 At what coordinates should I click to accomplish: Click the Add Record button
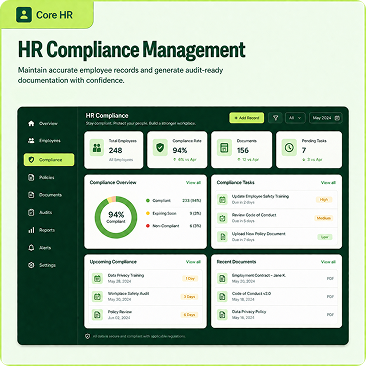[x=246, y=118]
